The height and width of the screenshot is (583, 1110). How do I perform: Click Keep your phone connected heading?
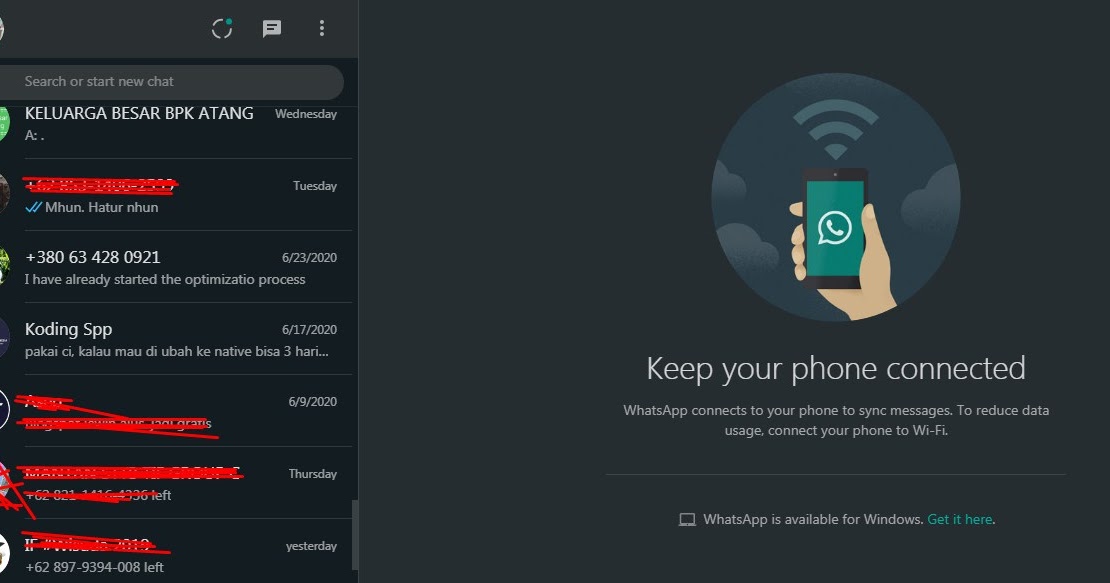click(836, 369)
